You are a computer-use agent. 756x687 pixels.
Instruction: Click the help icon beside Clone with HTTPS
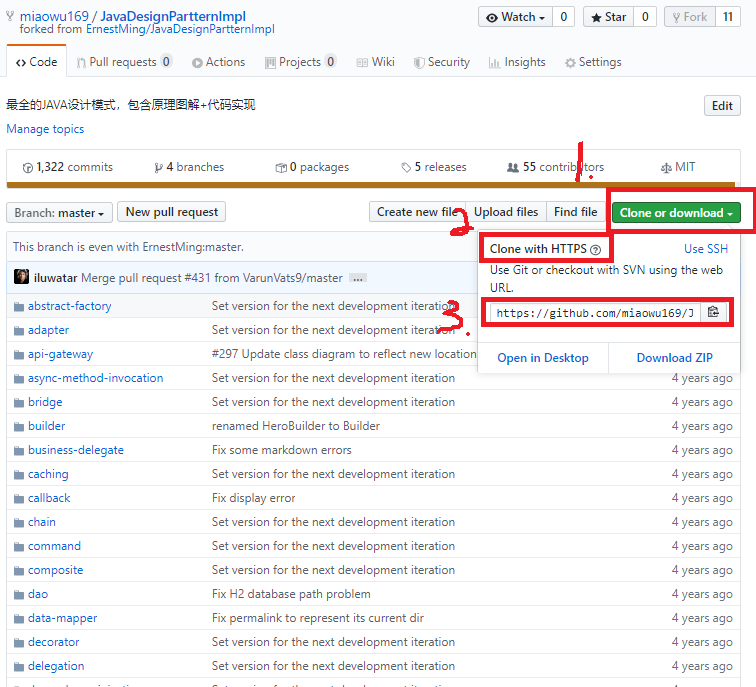595,250
